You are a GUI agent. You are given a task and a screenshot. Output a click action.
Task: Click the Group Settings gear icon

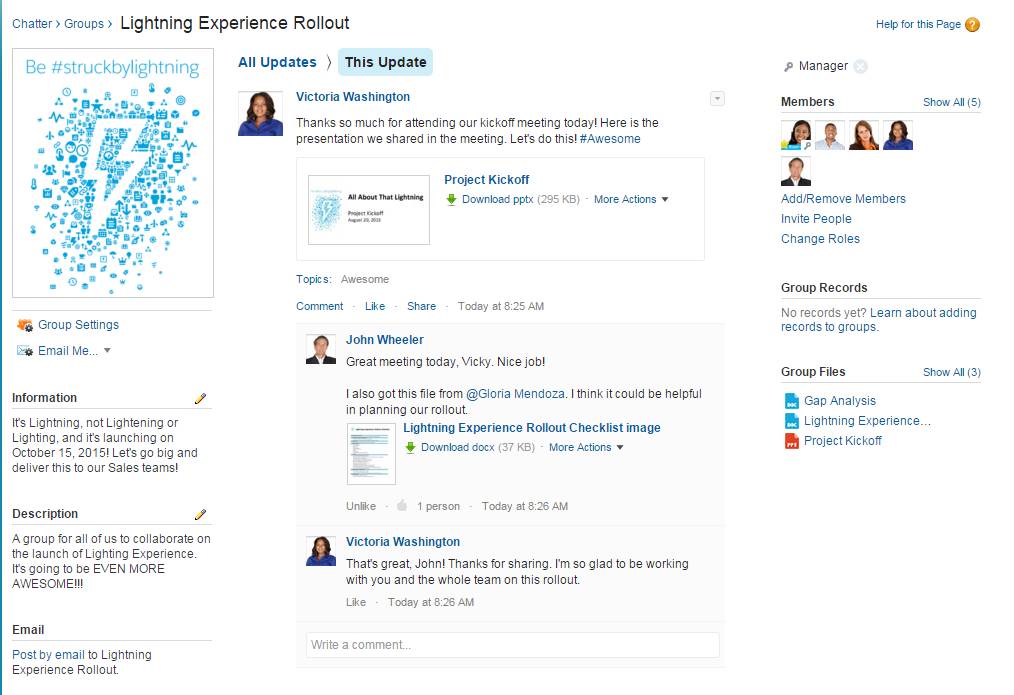25,325
